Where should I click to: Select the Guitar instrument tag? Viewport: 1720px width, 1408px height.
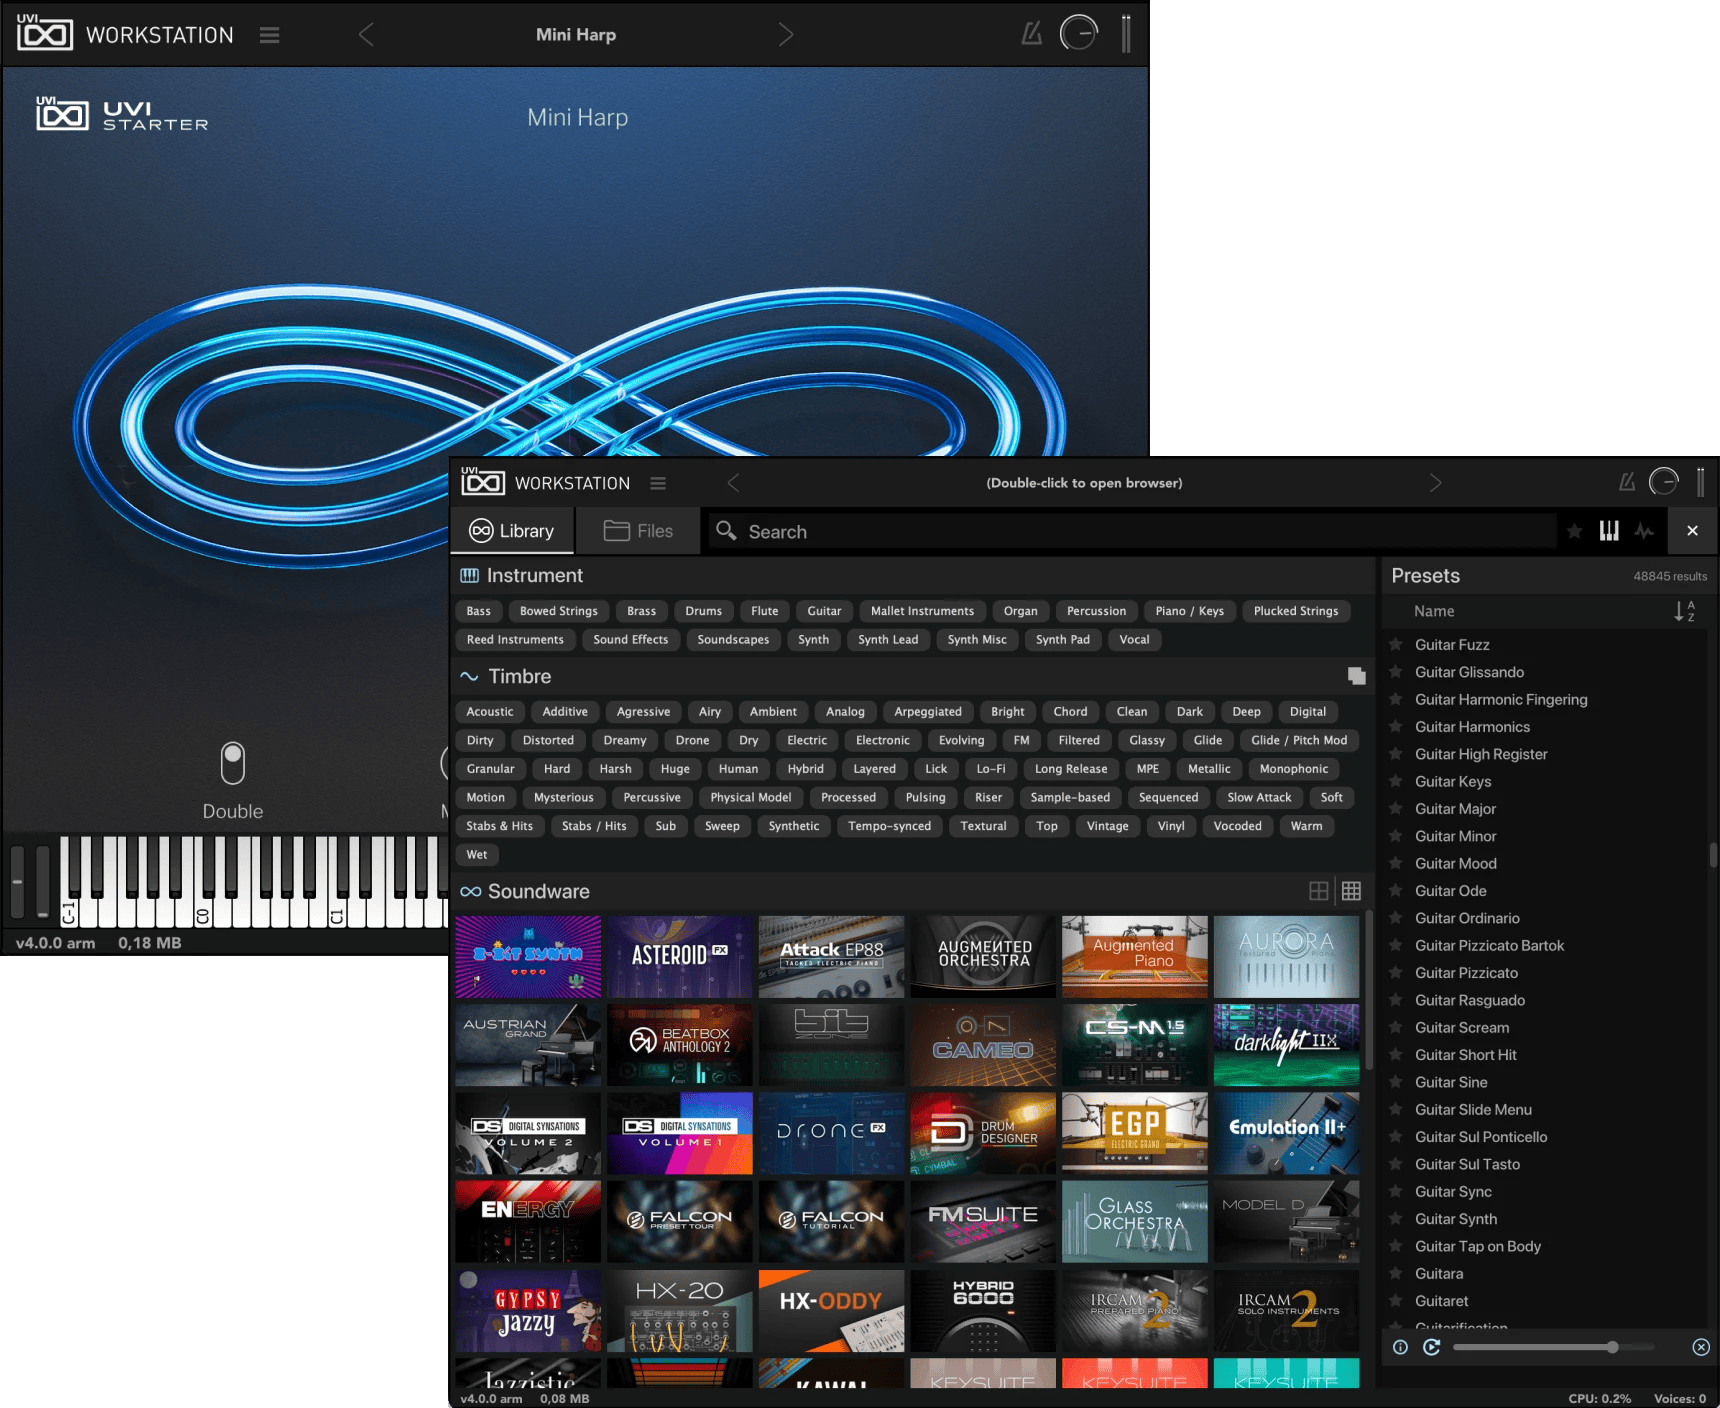(824, 611)
